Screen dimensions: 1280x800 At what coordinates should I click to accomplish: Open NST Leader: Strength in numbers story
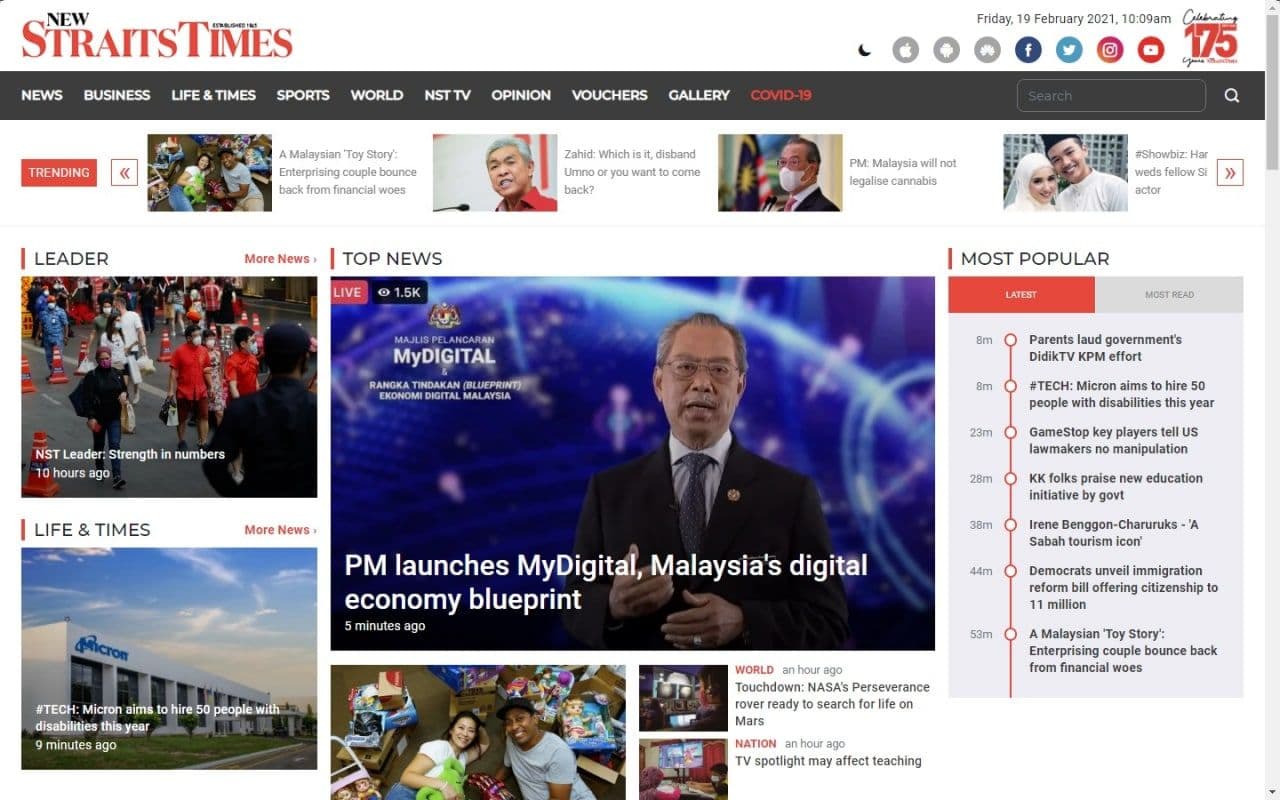pos(130,454)
